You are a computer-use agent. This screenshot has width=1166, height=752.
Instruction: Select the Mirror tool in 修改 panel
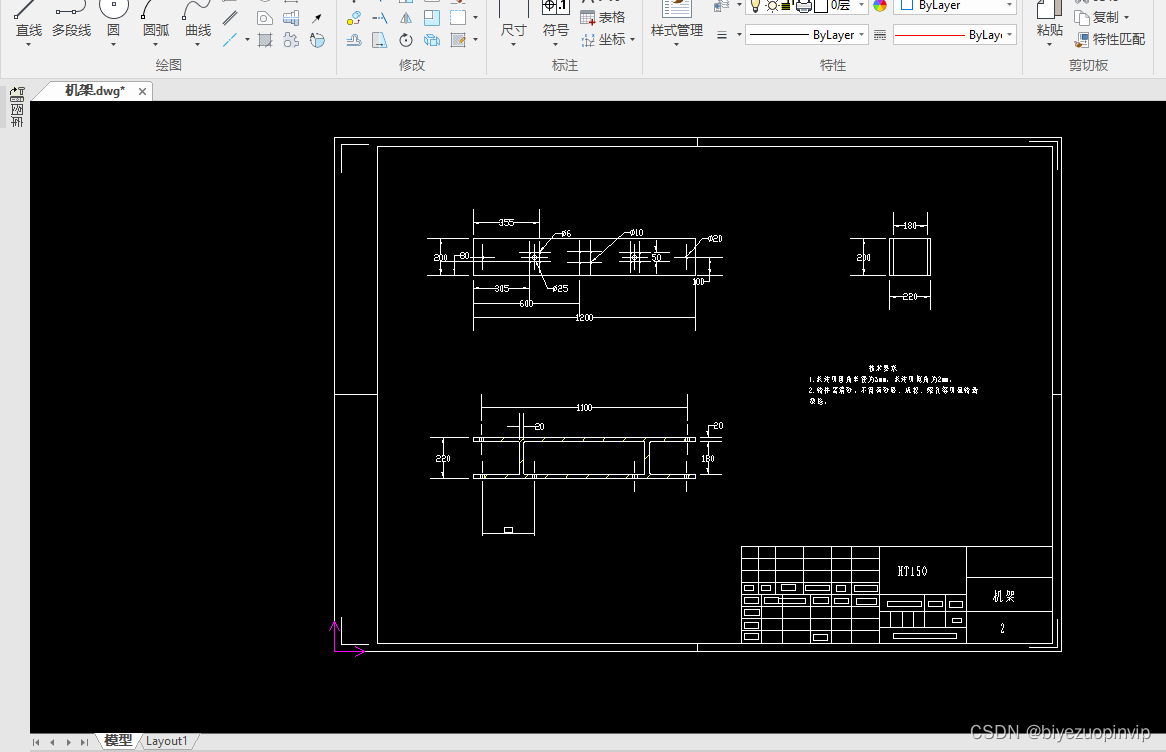[406, 17]
